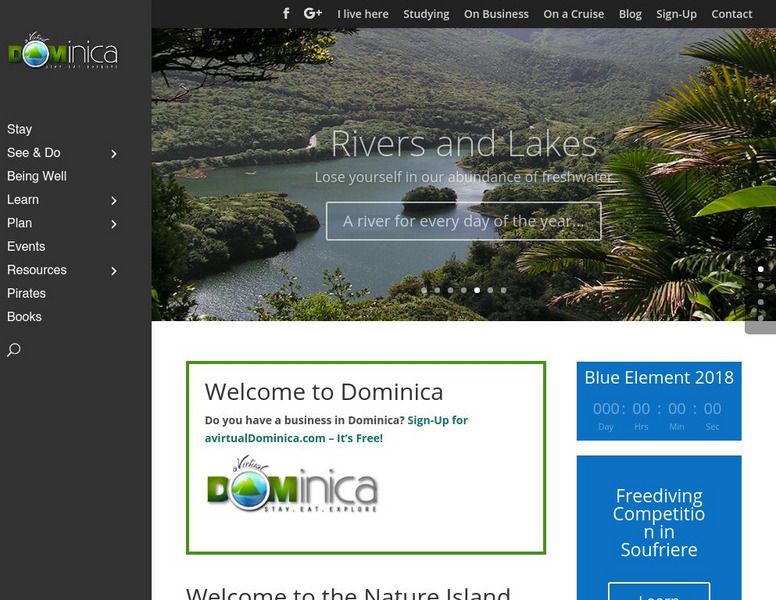Click the search magnifier icon in sidebar
Screen dimensions: 776x600
point(14,350)
